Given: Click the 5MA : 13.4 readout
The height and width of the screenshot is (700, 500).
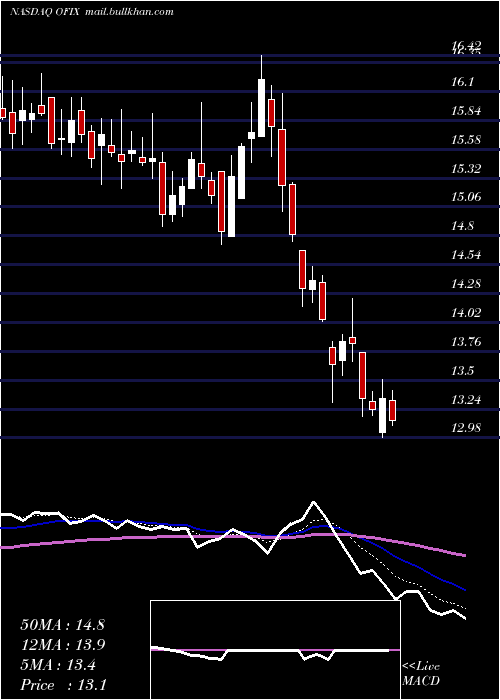Looking at the screenshot, I should click(x=58, y=665).
